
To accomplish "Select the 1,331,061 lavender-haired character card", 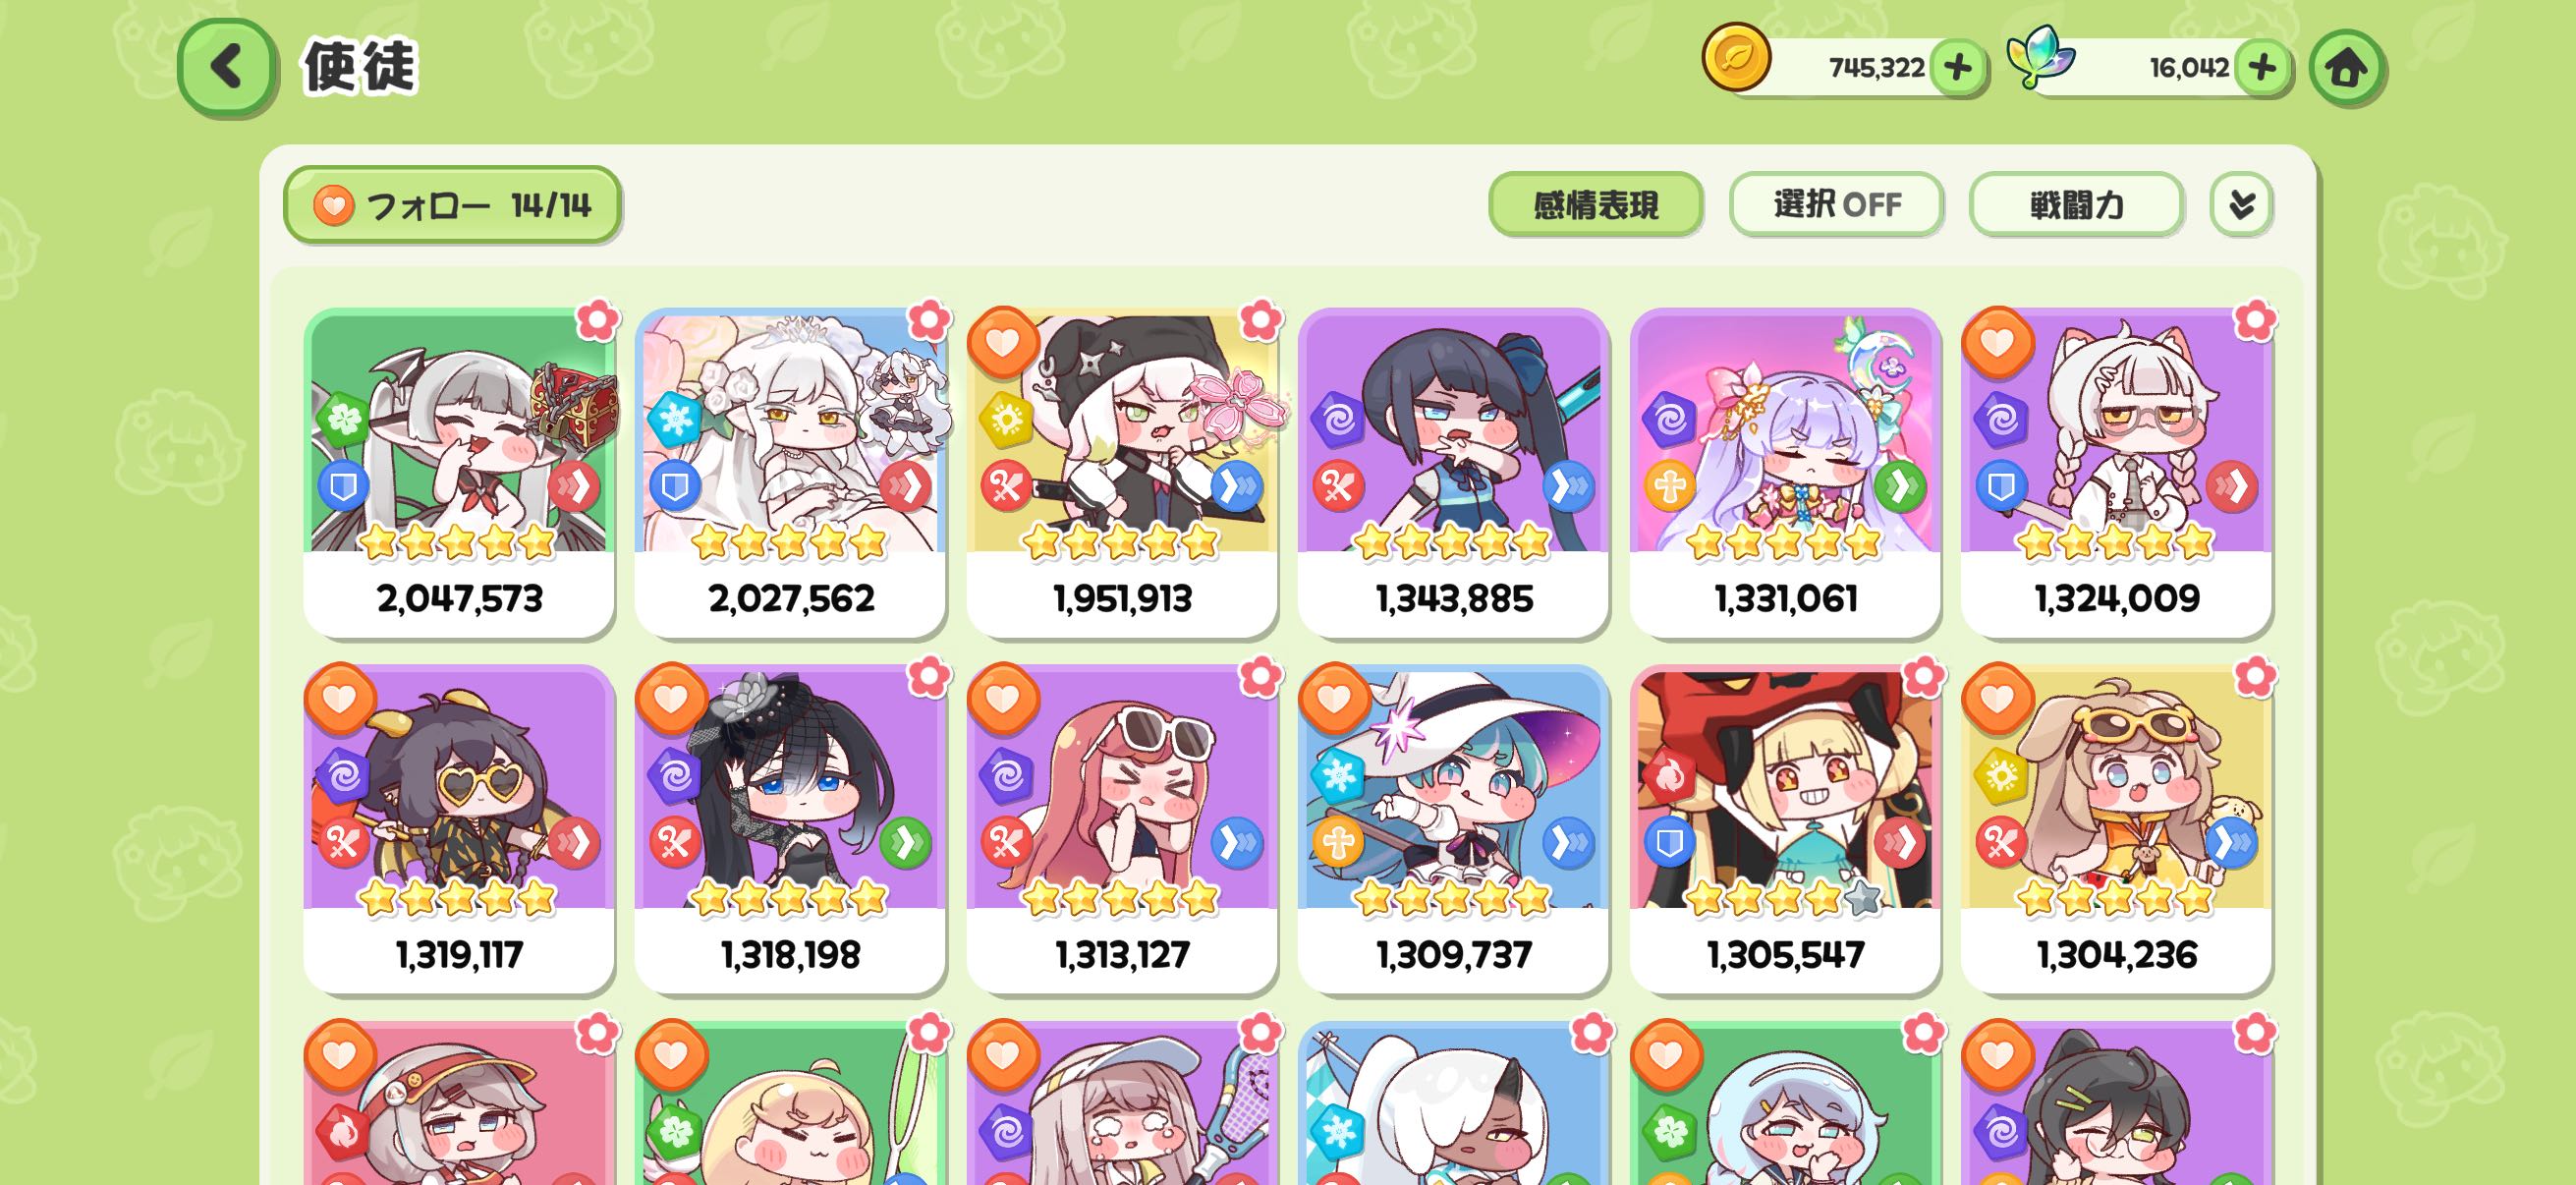I will pyautogui.click(x=1785, y=472).
